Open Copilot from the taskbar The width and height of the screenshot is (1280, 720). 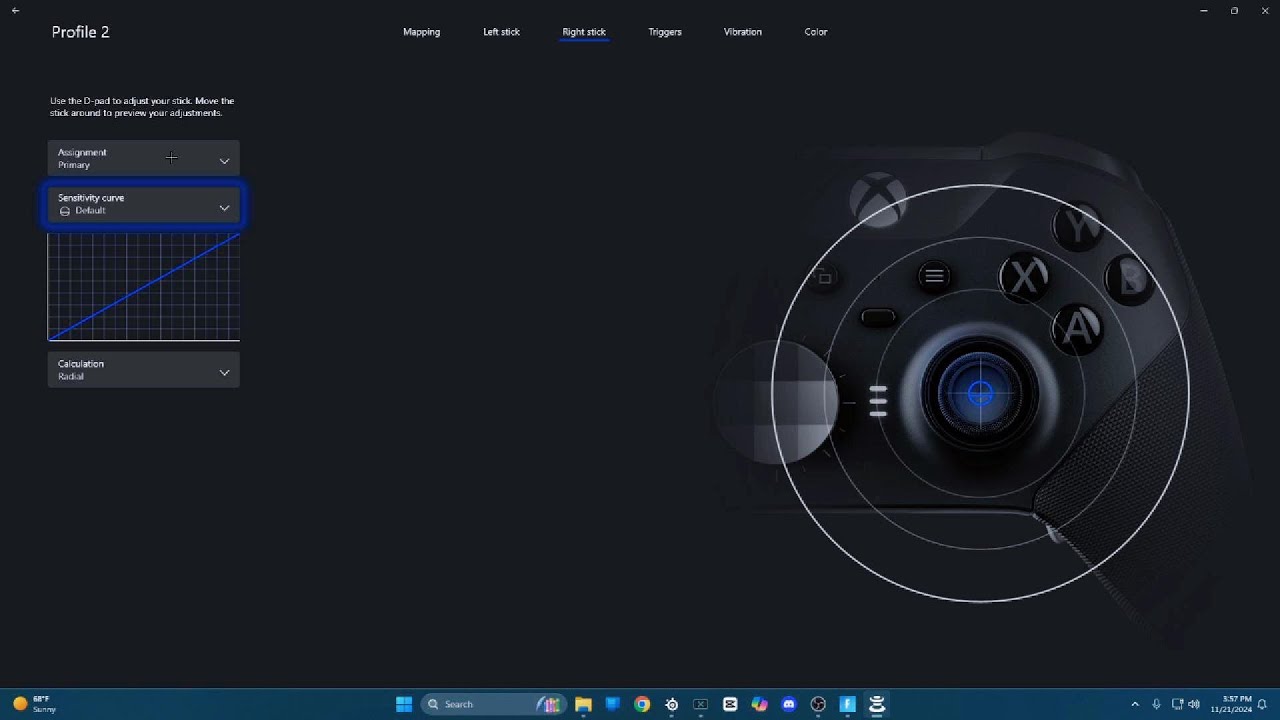coord(759,704)
